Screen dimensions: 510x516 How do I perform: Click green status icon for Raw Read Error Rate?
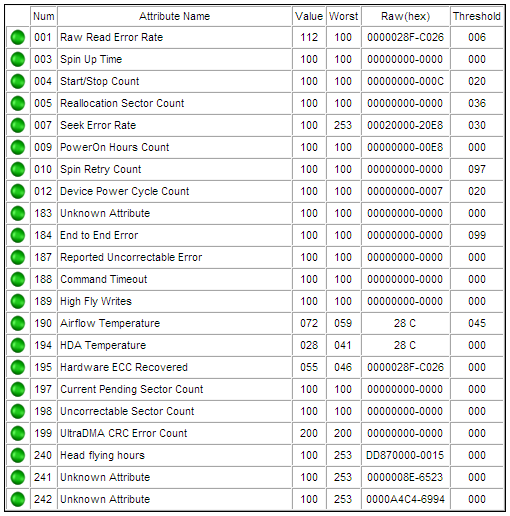pyautogui.click(x=18, y=37)
